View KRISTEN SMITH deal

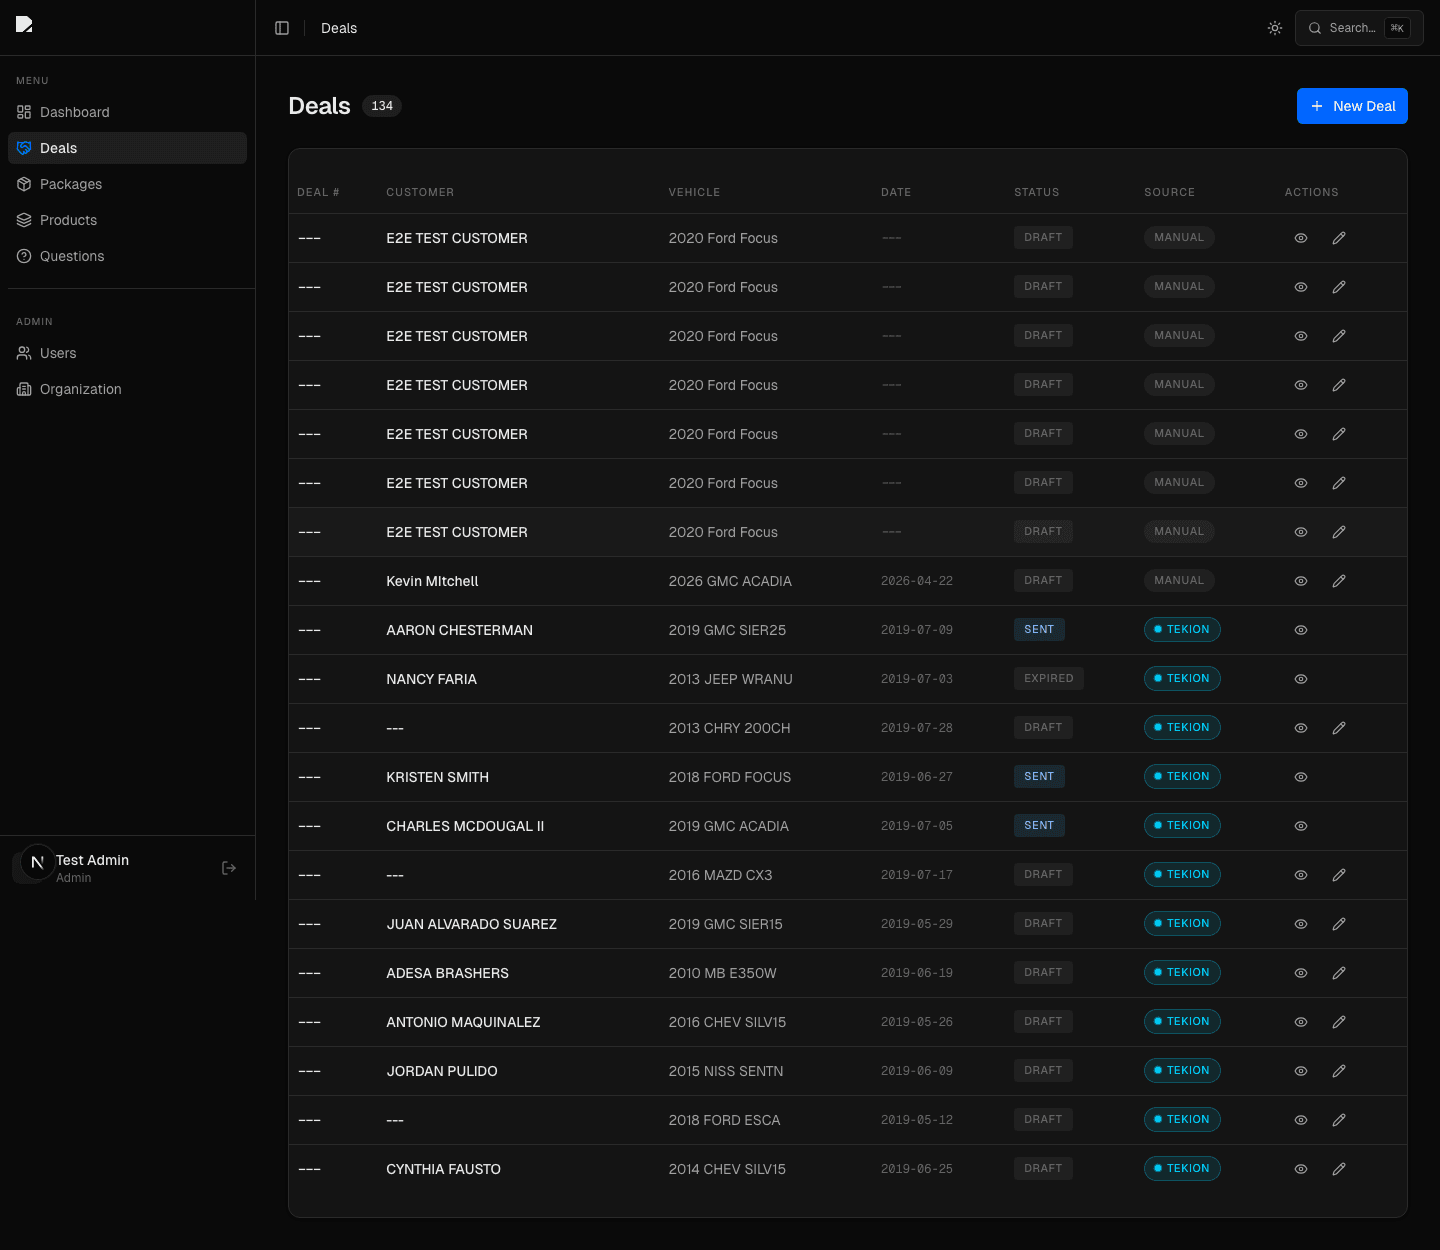[x=1301, y=777]
